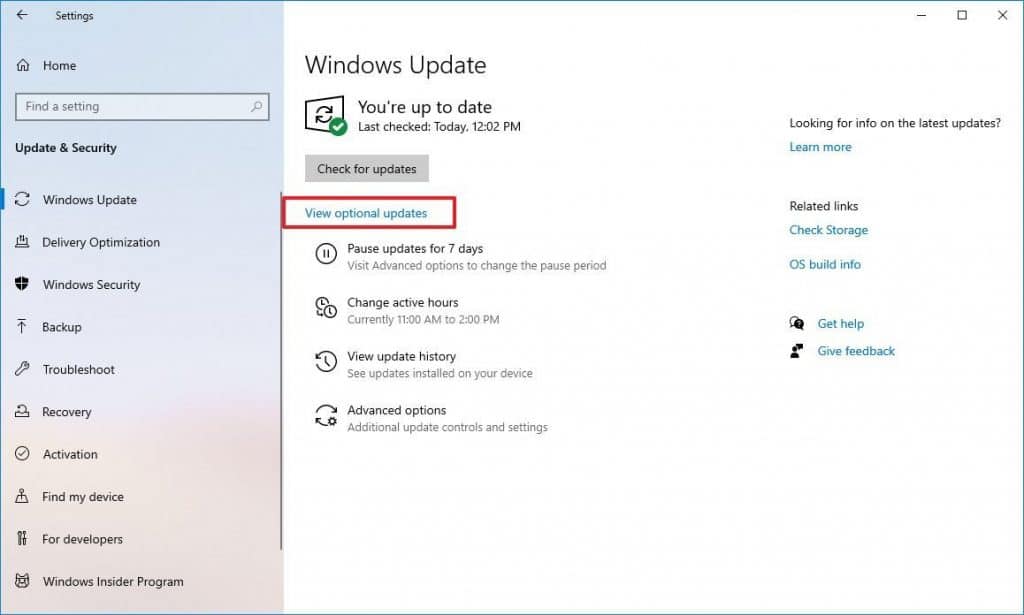Click the Home icon in sidebar
Screen dimensions: 1024x615
[23, 65]
